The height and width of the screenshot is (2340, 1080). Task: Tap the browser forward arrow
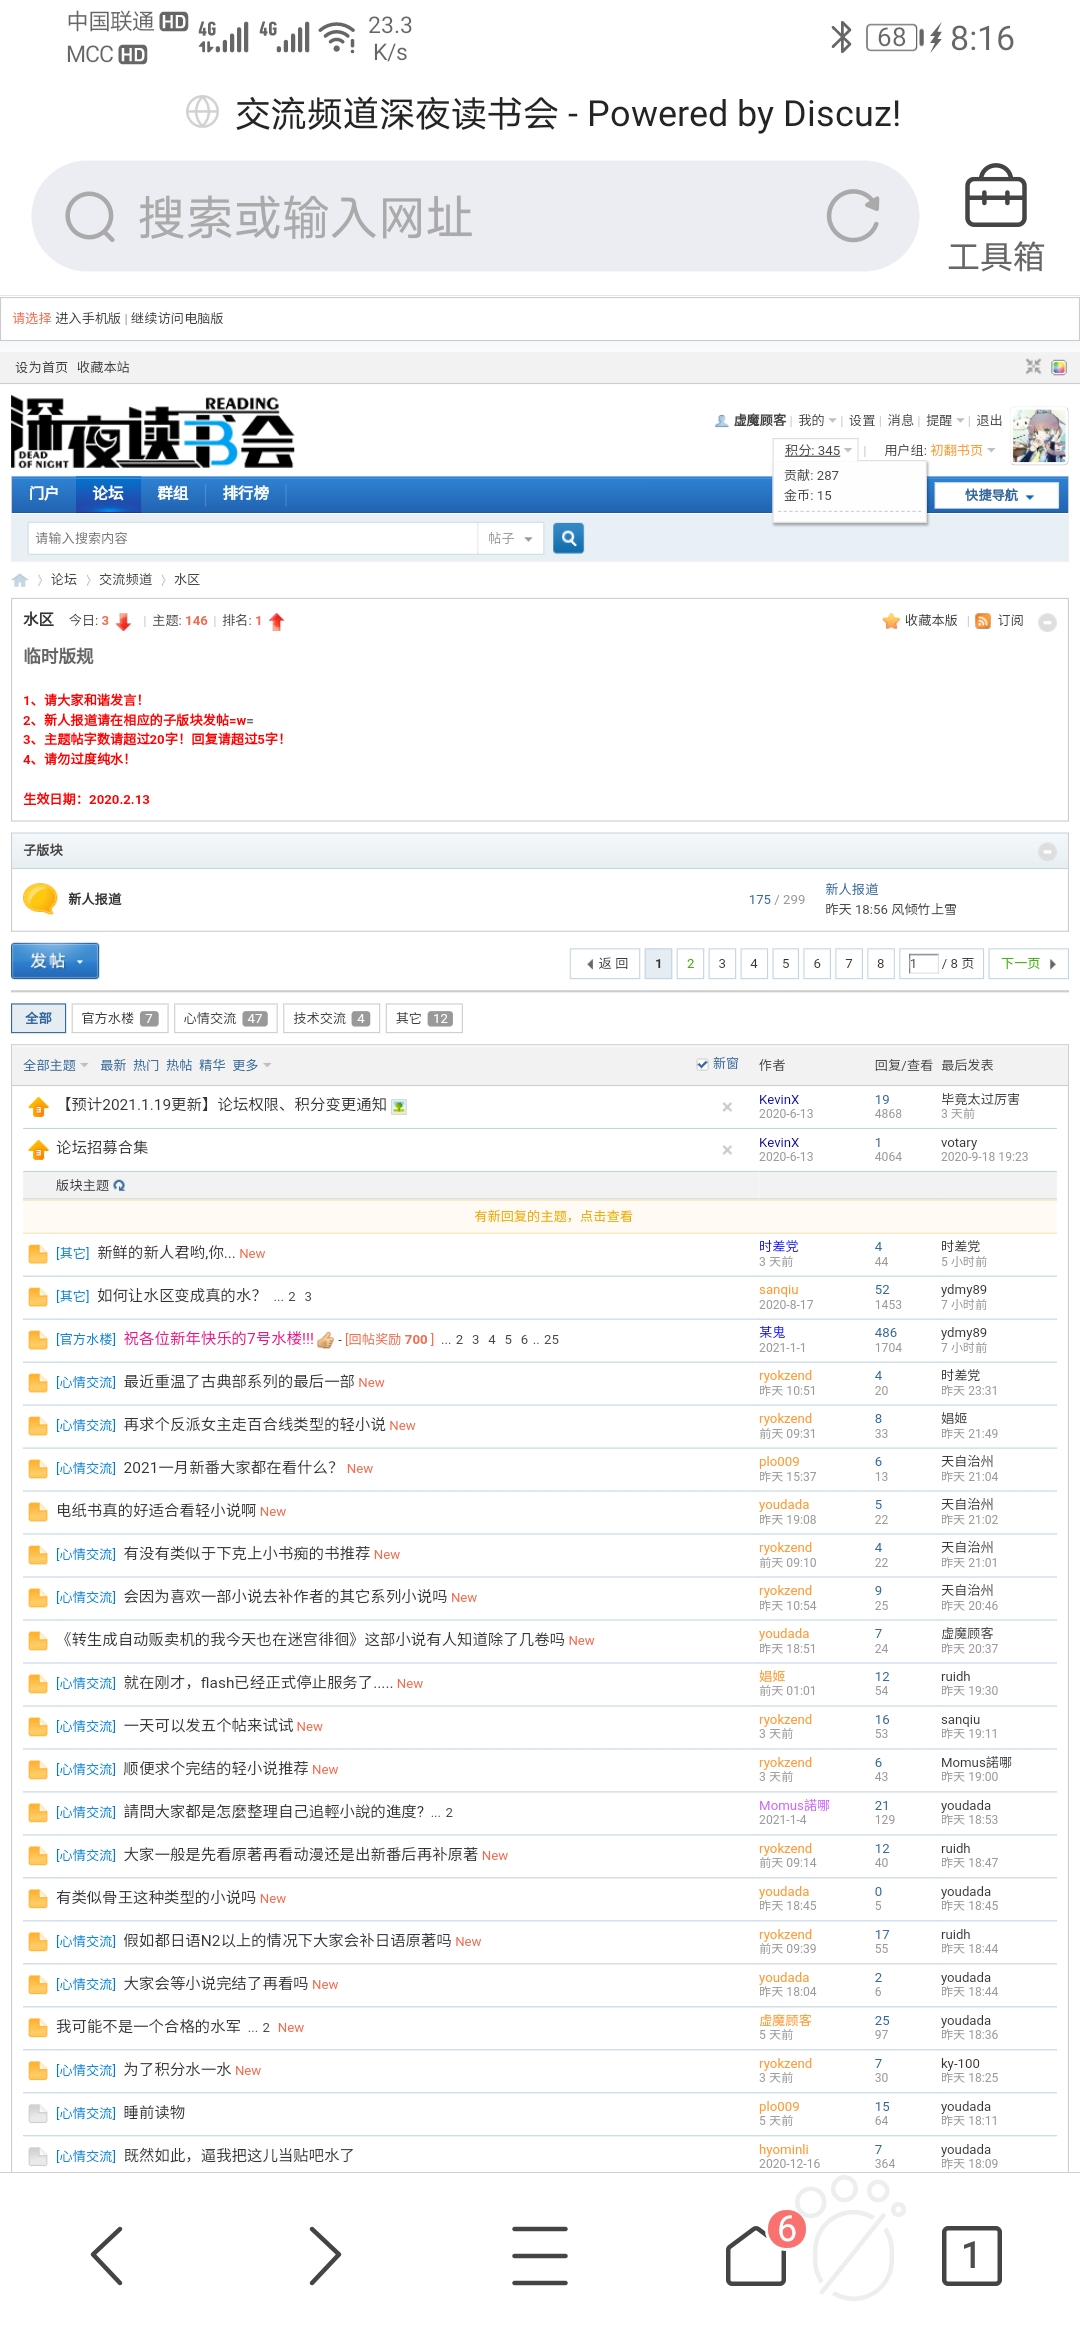tap(324, 2255)
